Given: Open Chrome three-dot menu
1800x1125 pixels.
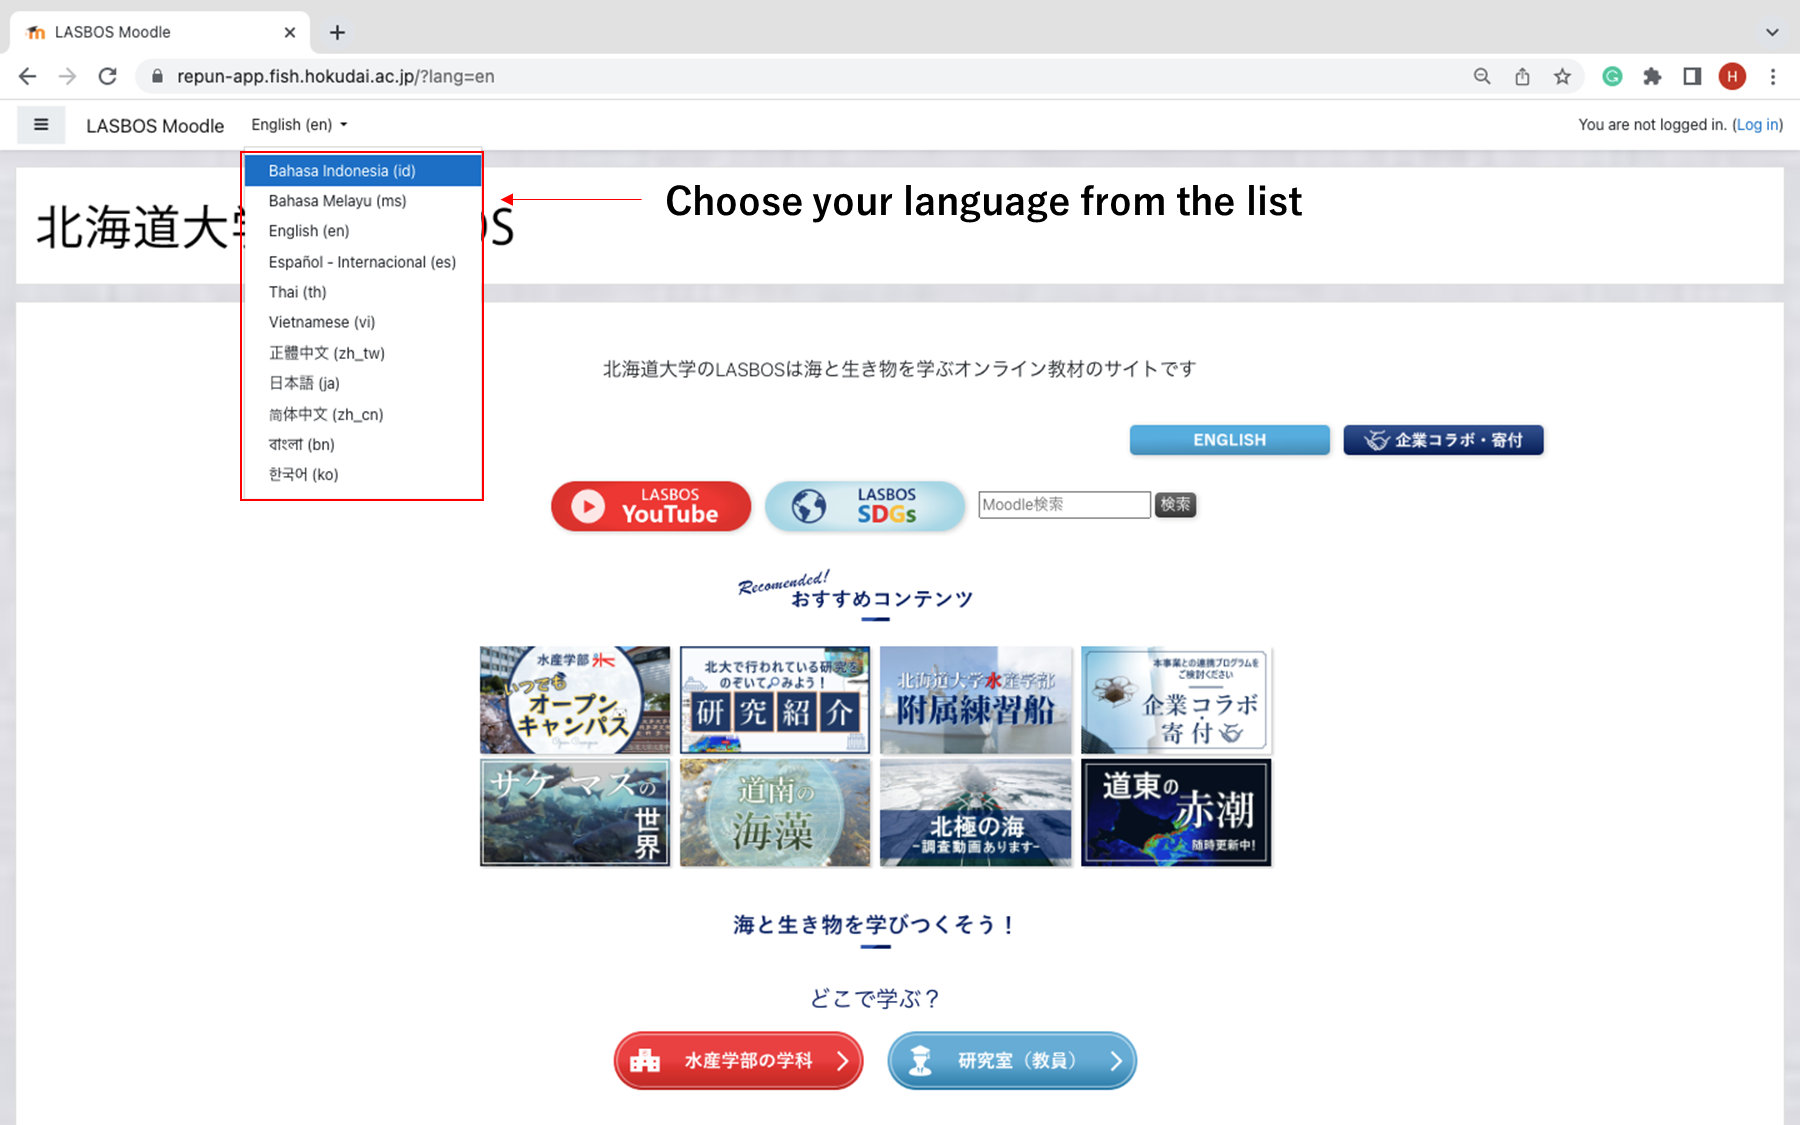Looking at the screenshot, I should (x=1773, y=76).
